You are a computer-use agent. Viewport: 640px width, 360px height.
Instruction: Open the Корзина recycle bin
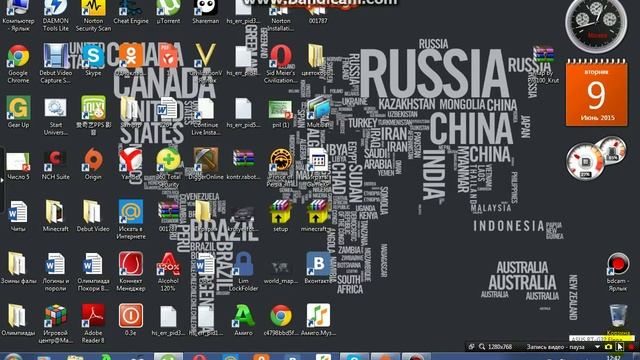pyautogui.click(x=618, y=320)
